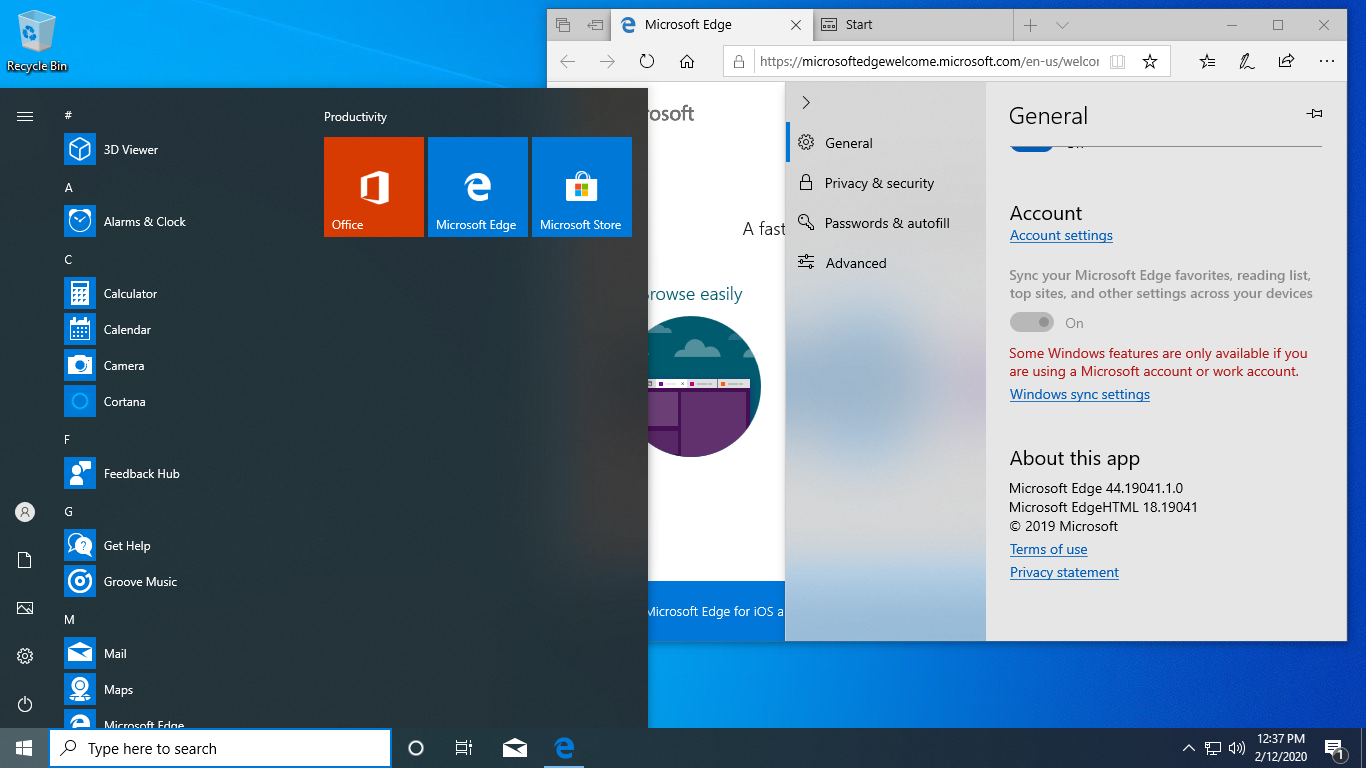Click the volume icon in tray
Image resolution: width=1366 pixels, height=768 pixels.
tap(1237, 748)
